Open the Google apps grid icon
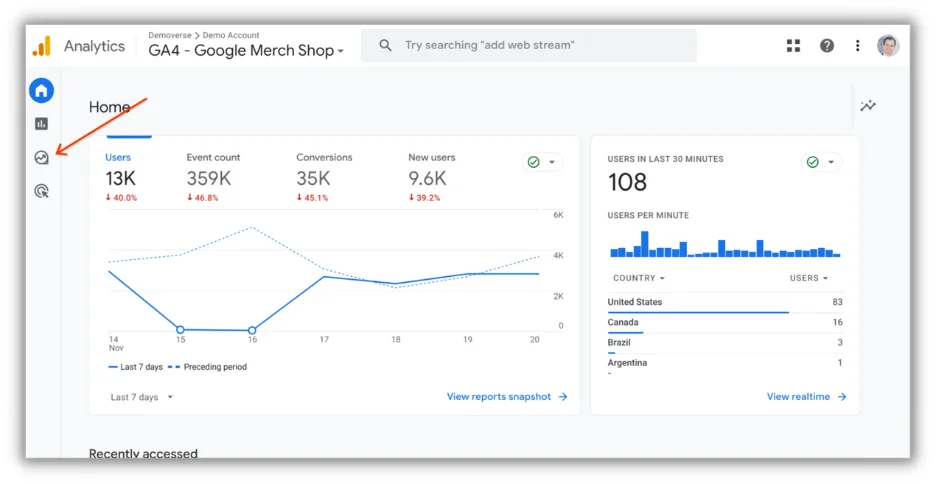Image resolution: width=936 pixels, height=484 pixels. (793, 45)
